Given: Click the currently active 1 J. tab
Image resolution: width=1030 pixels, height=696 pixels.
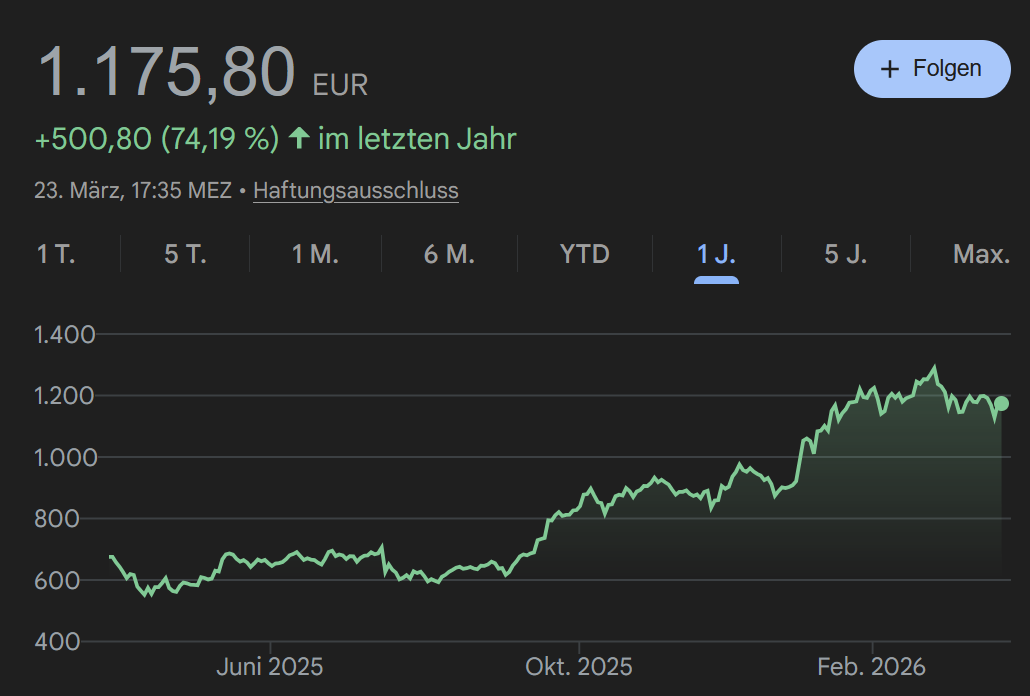Looking at the screenshot, I should coord(714,254).
